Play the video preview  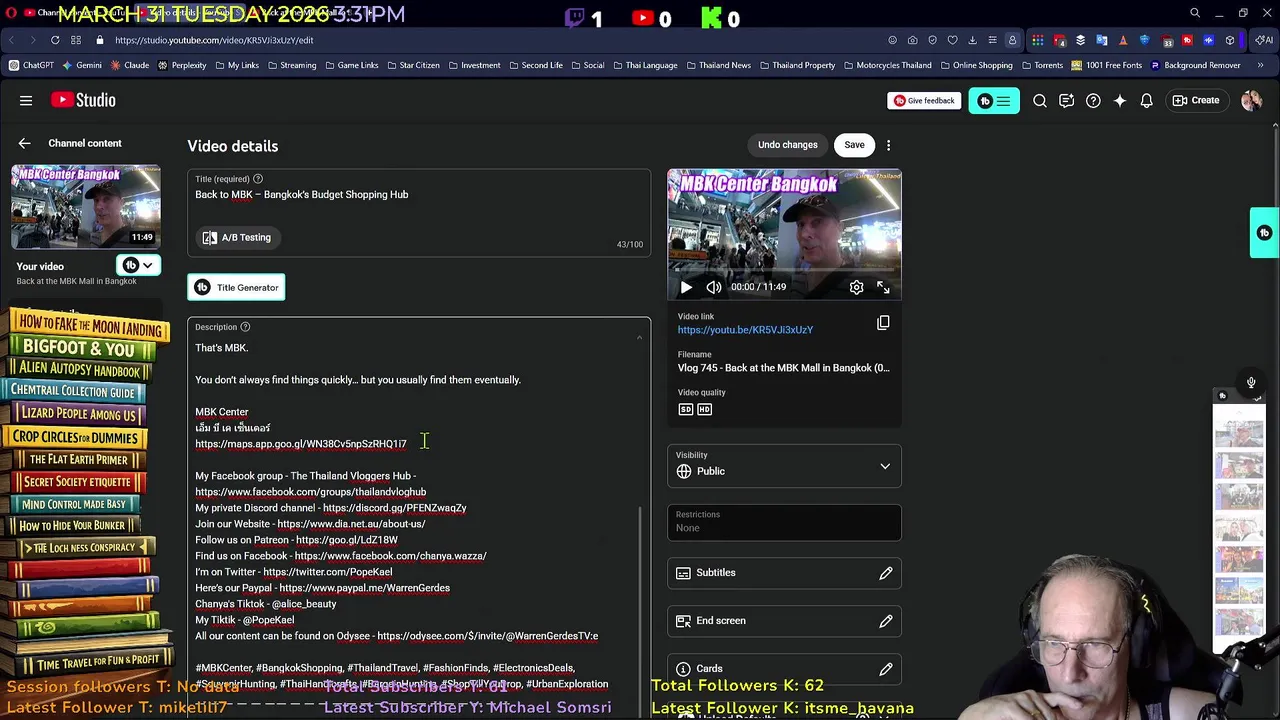click(x=686, y=287)
